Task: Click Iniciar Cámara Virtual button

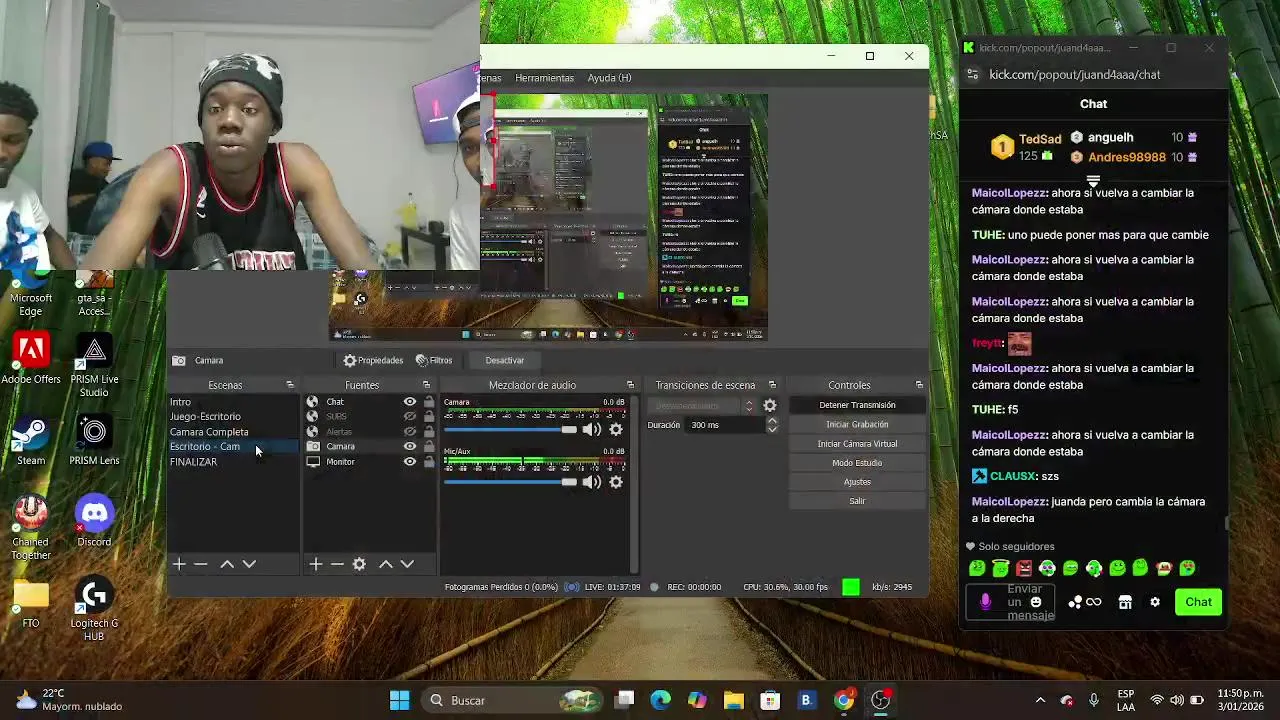Action: click(857, 444)
